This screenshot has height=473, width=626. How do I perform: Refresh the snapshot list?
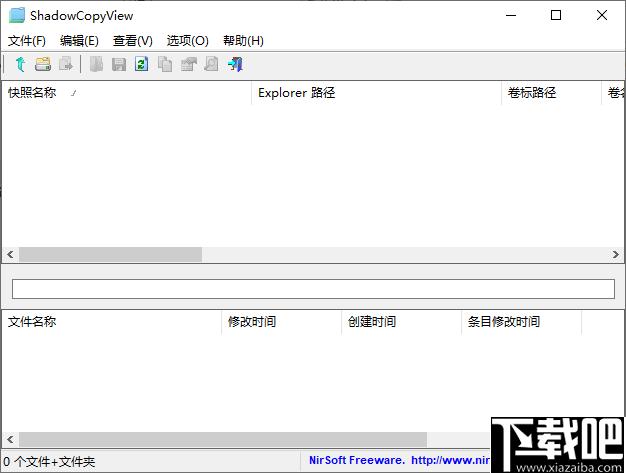(142, 64)
